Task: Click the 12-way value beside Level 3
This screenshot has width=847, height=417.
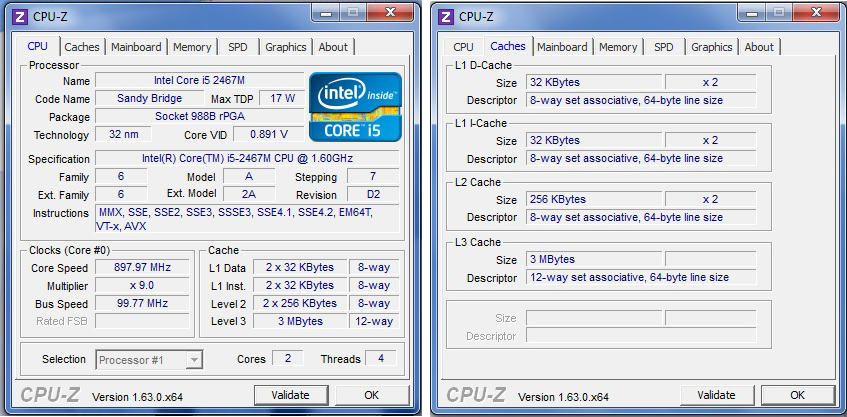Action: (x=374, y=321)
